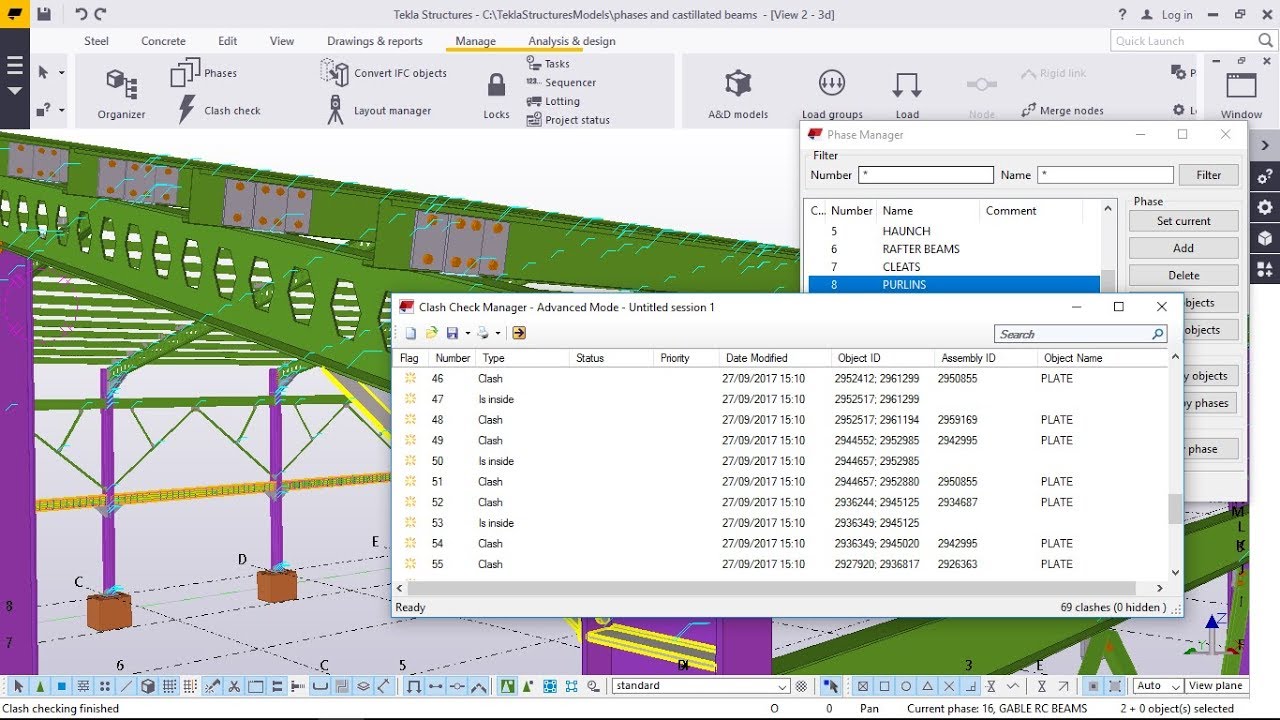The width and height of the screenshot is (1280, 720).
Task: Click the side pane gear settings icon
Action: (1265, 208)
